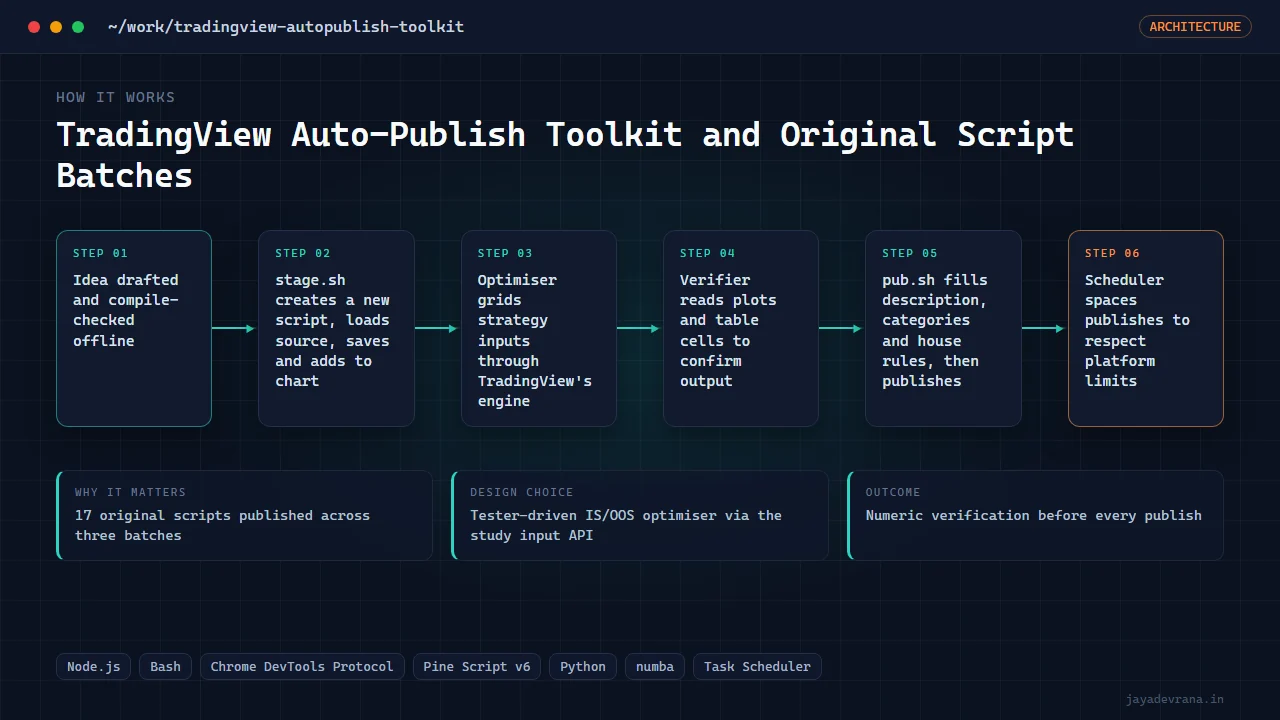The height and width of the screenshot is (720, 1280).
Task: Click the ARCHITECTURE badge
Action: 1195,27
